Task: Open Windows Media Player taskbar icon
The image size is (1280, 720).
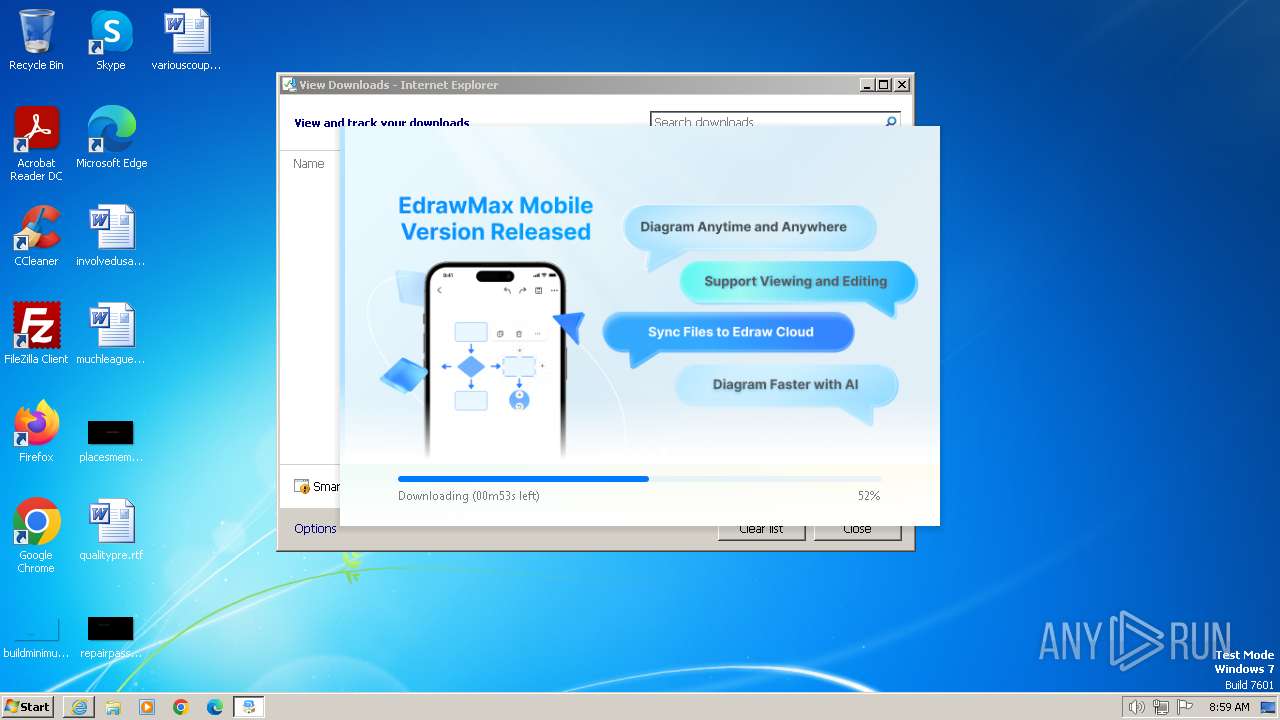Action: coord(147,707)
